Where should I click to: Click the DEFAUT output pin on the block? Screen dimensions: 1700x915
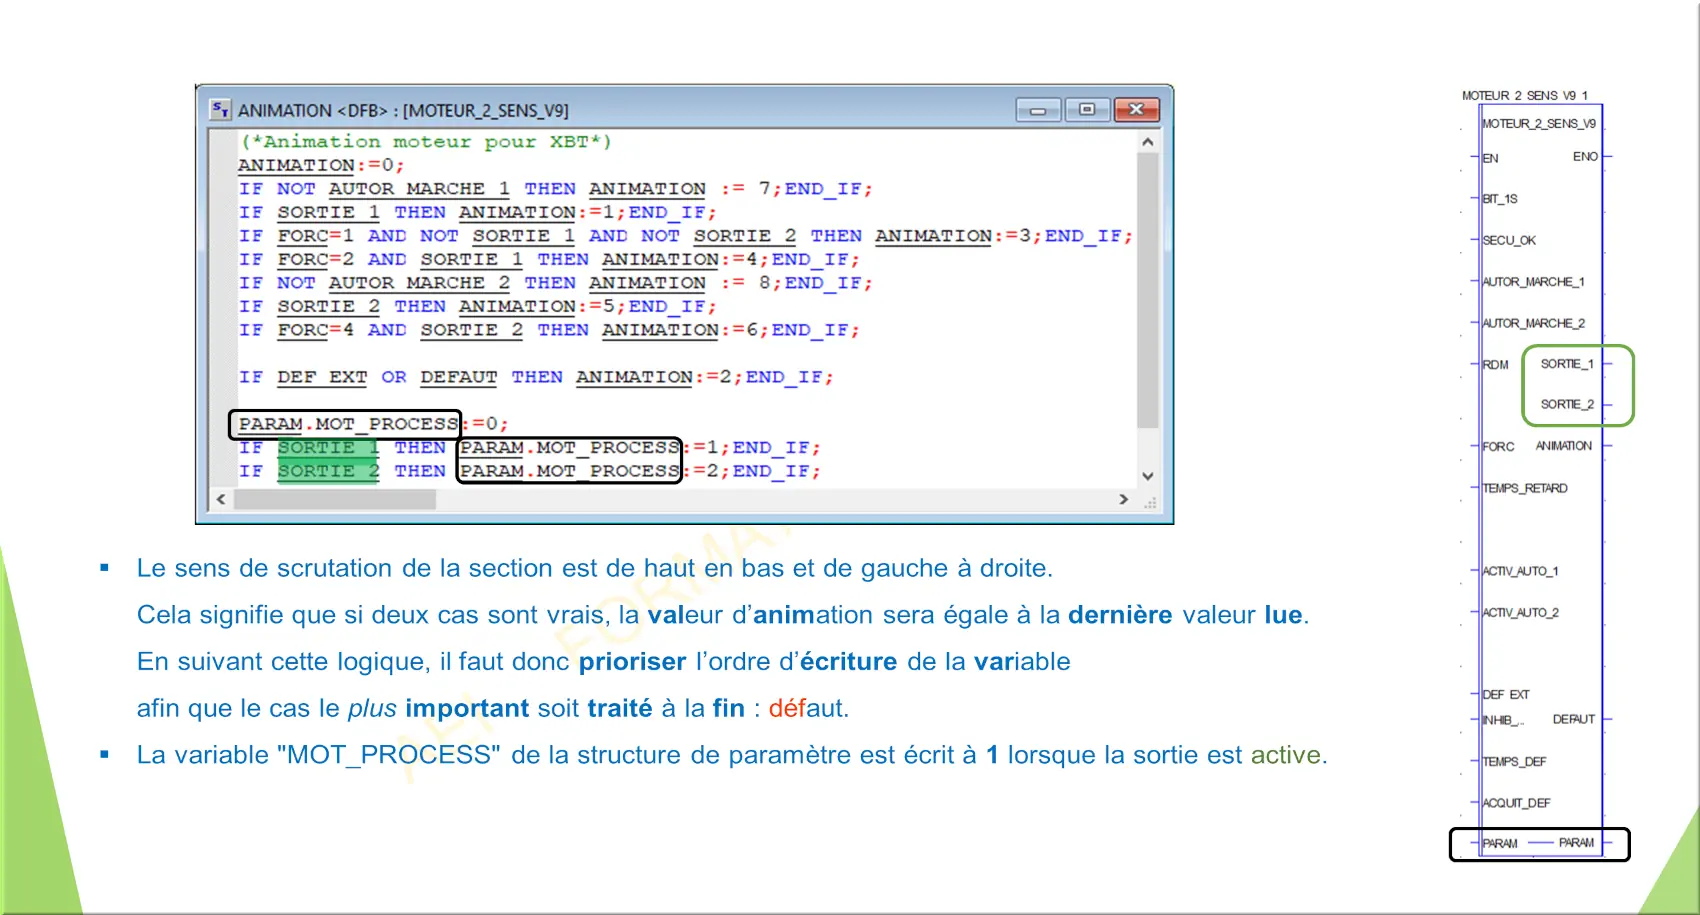coord(1573,719)
